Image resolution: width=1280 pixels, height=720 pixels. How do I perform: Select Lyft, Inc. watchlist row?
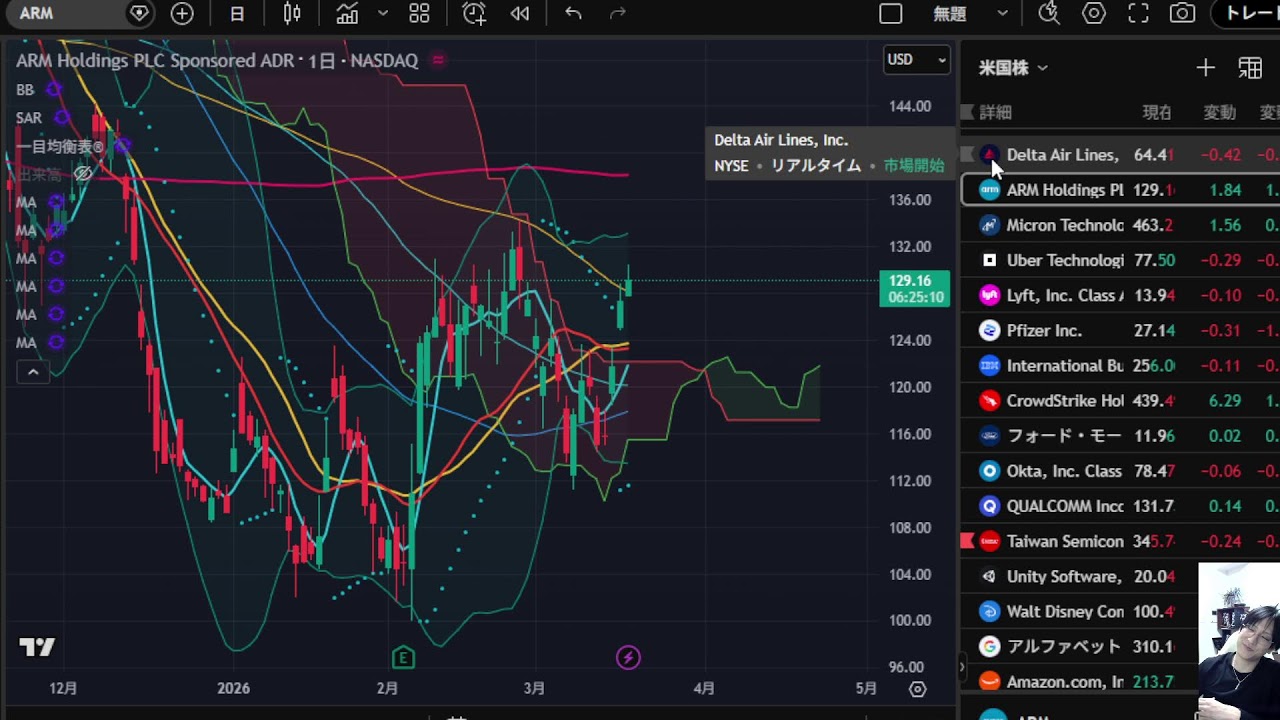tap(1120, 295)
